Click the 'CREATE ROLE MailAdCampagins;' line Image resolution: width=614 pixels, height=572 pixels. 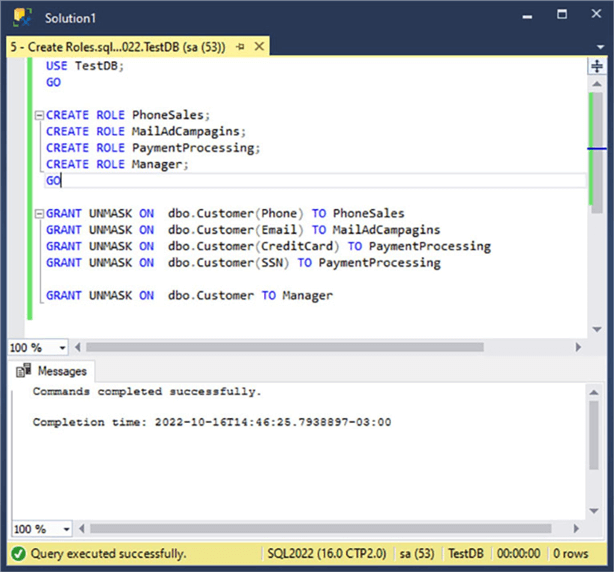[x=146, y=132]
